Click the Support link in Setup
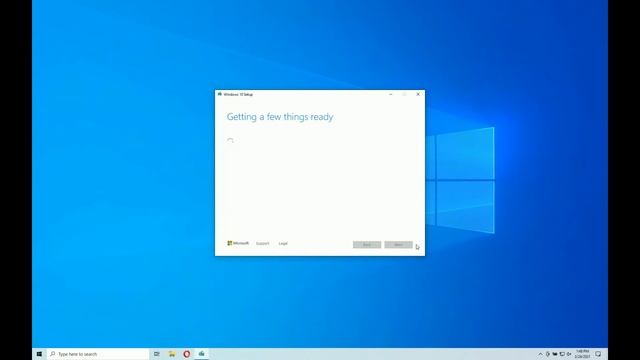640x360 pixels. pyautogui.click(x=262, y=244)
